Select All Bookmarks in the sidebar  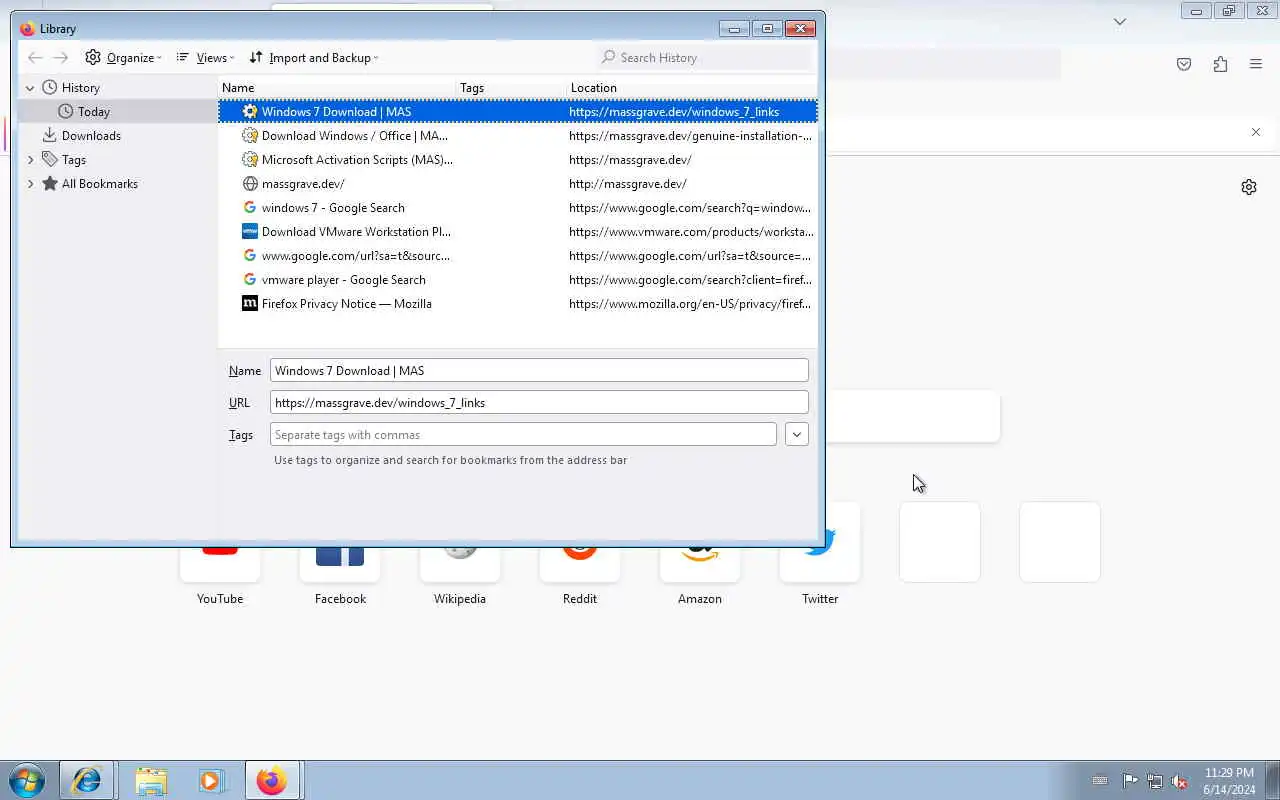click(x=100, y=184)
